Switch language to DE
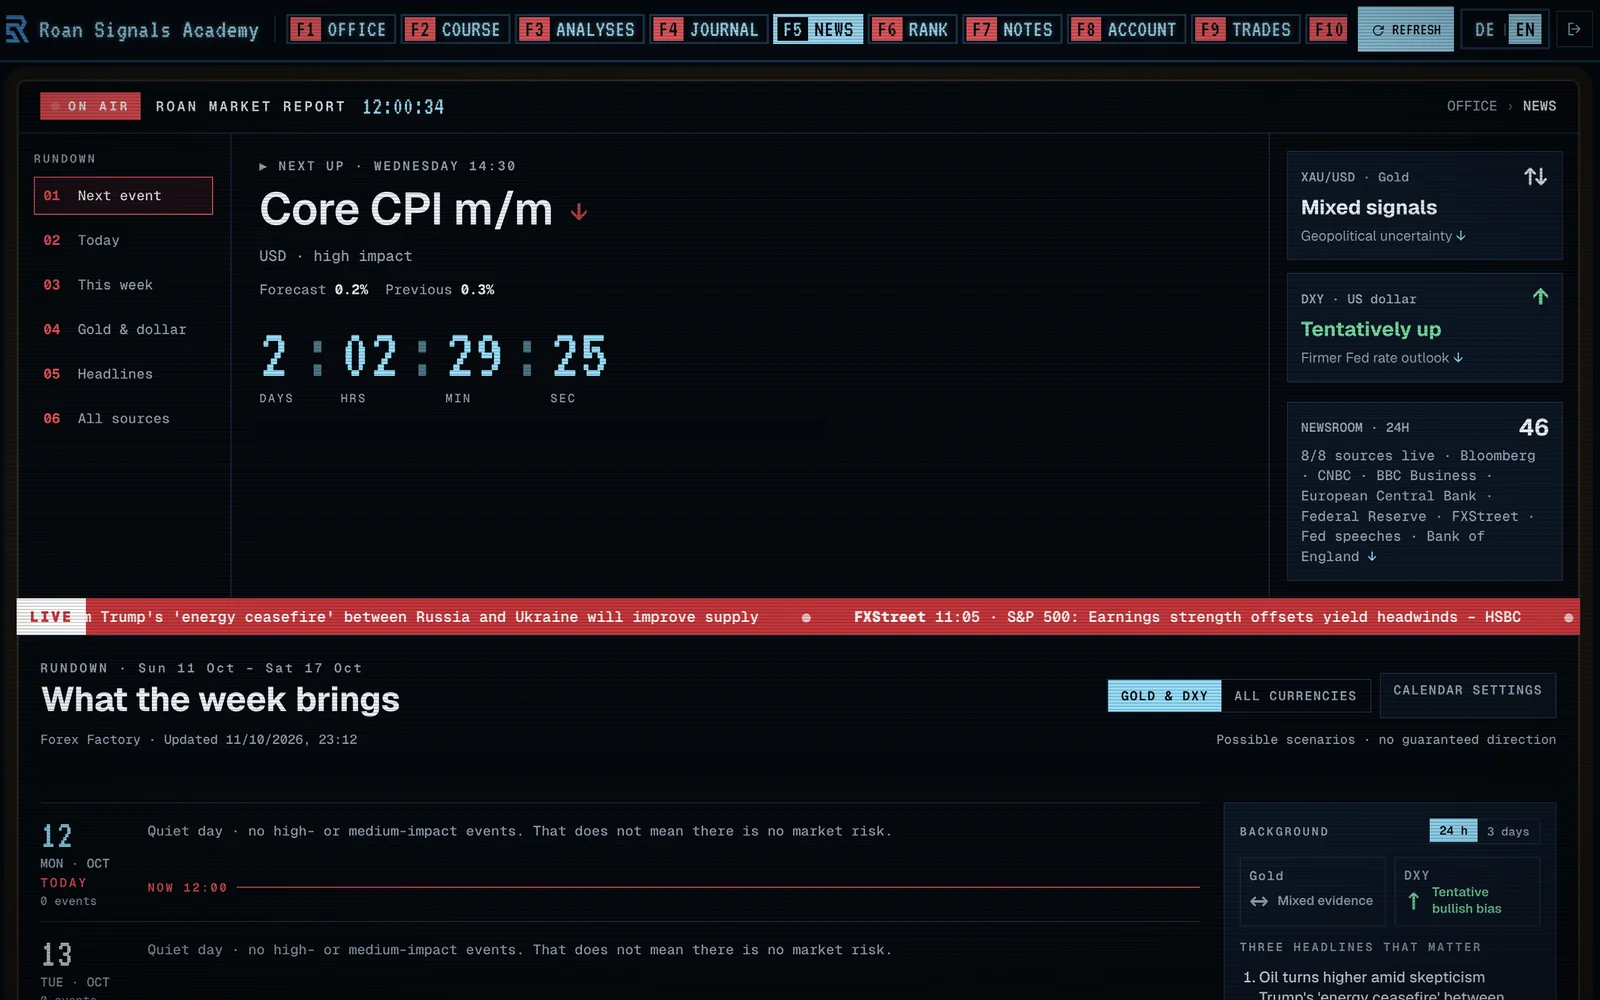Image resolution: width=1600 pixels, height=1000 pixels. click(1484, 30)
